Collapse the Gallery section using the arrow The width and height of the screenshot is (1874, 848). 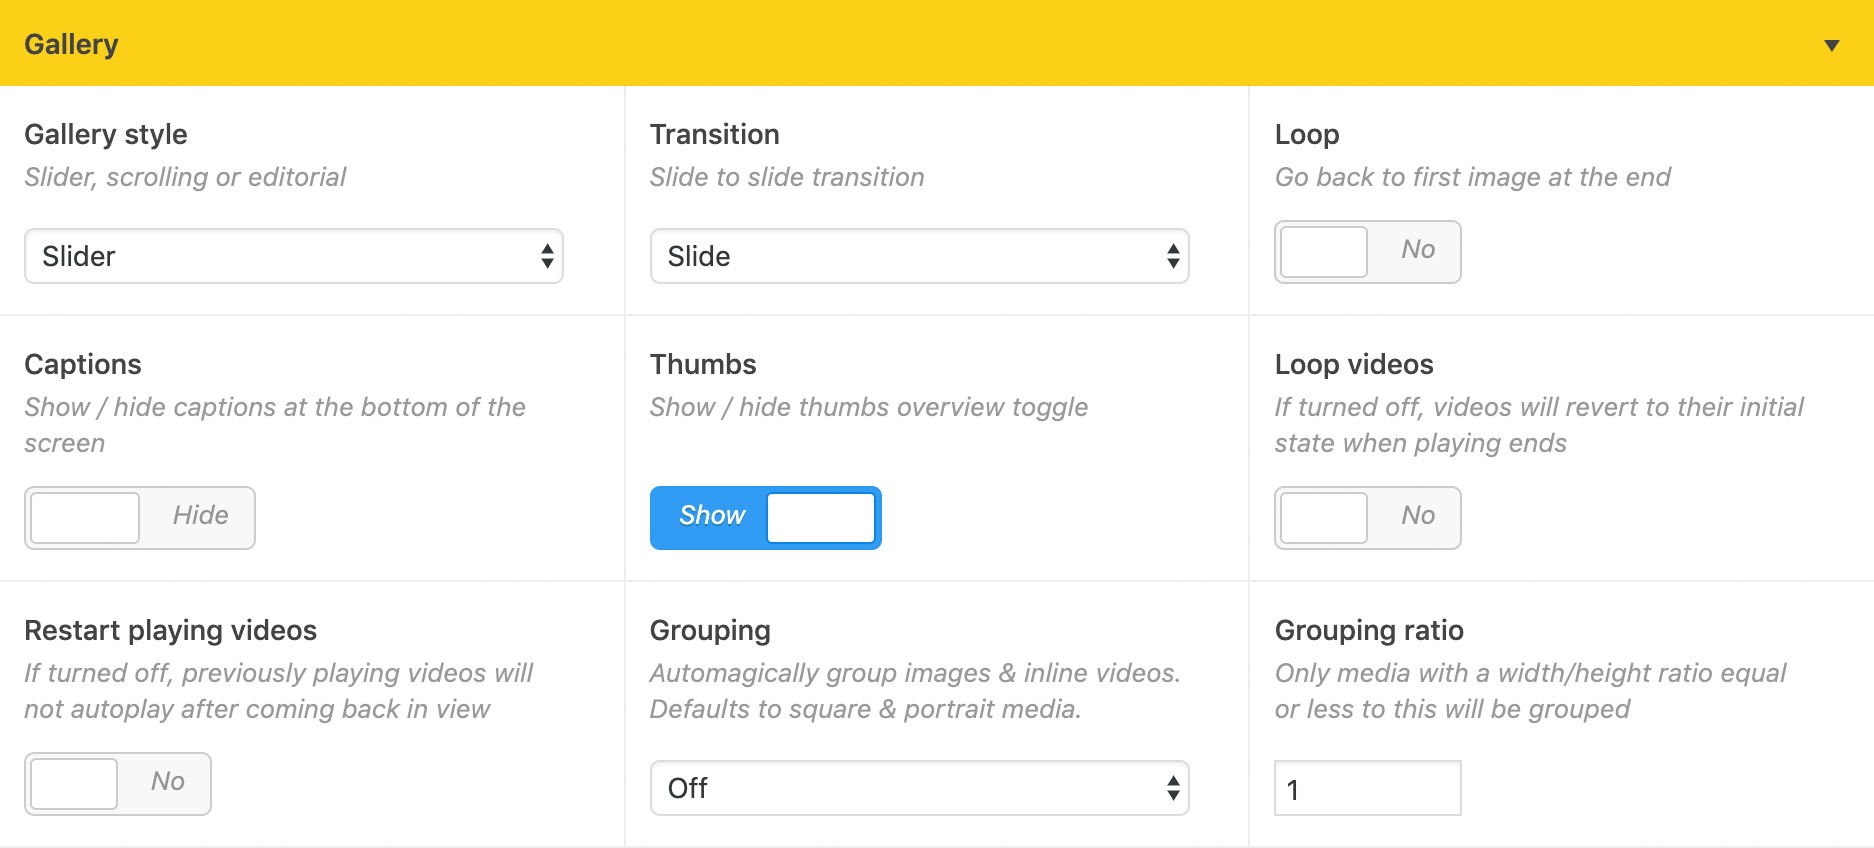click(x=1831, y=45)
